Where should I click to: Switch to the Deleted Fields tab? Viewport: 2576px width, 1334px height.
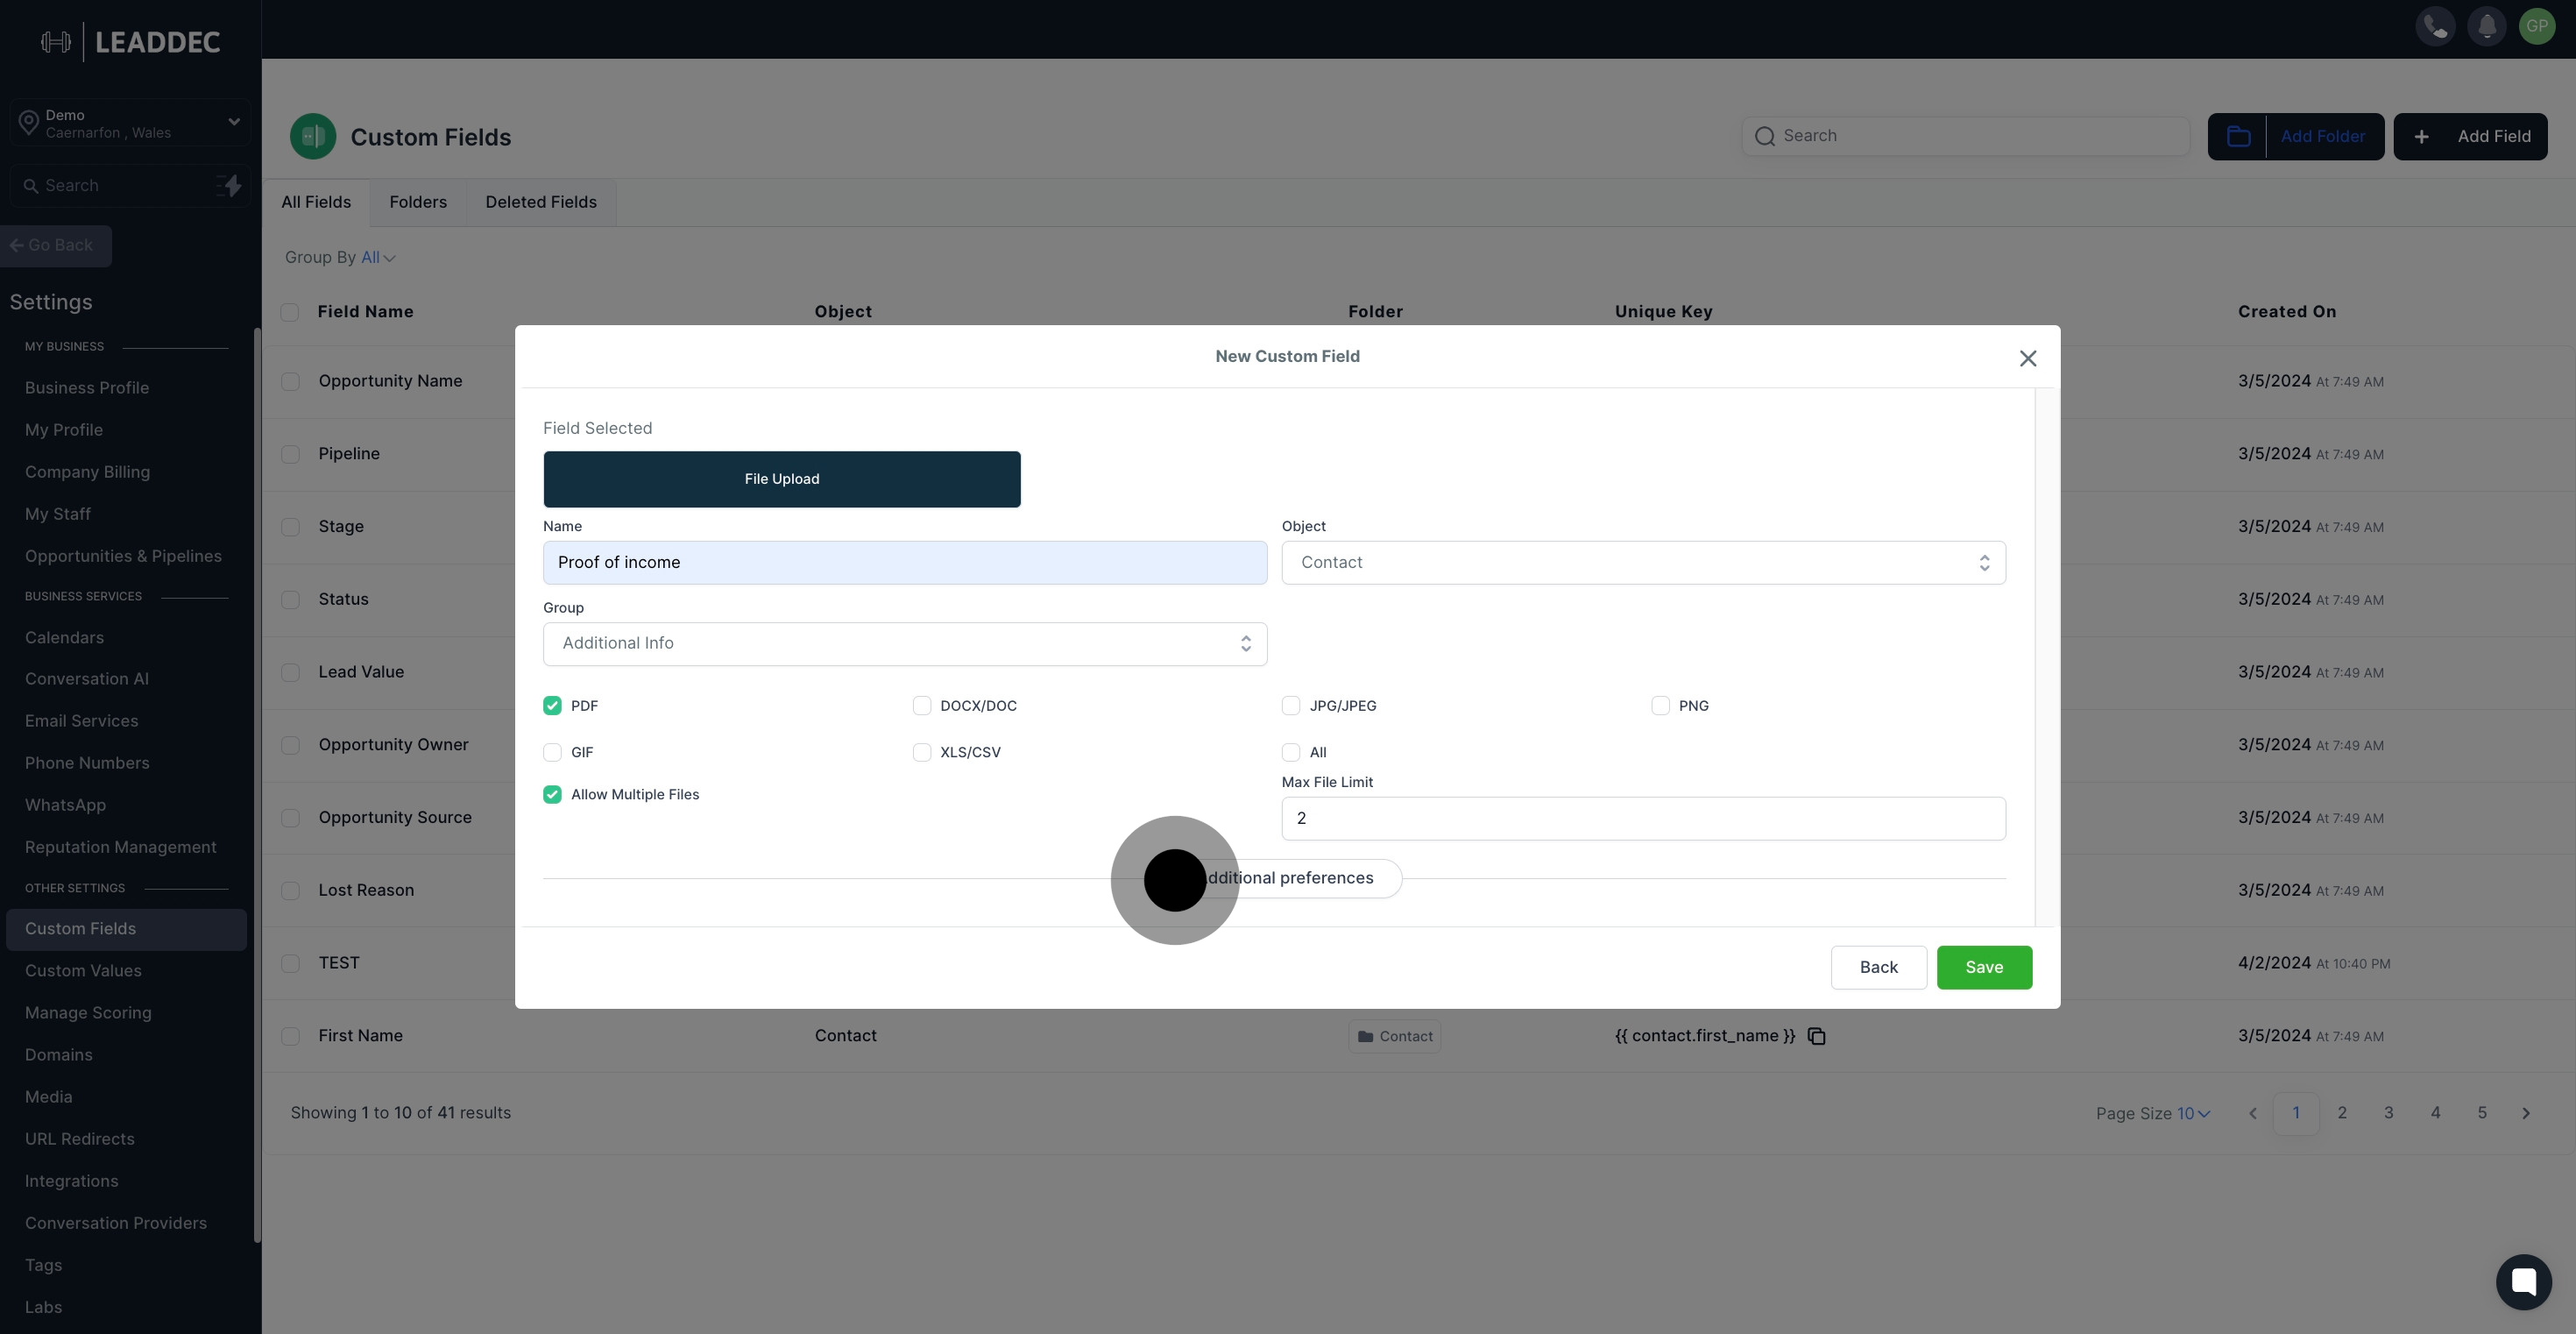click(540, 203)
